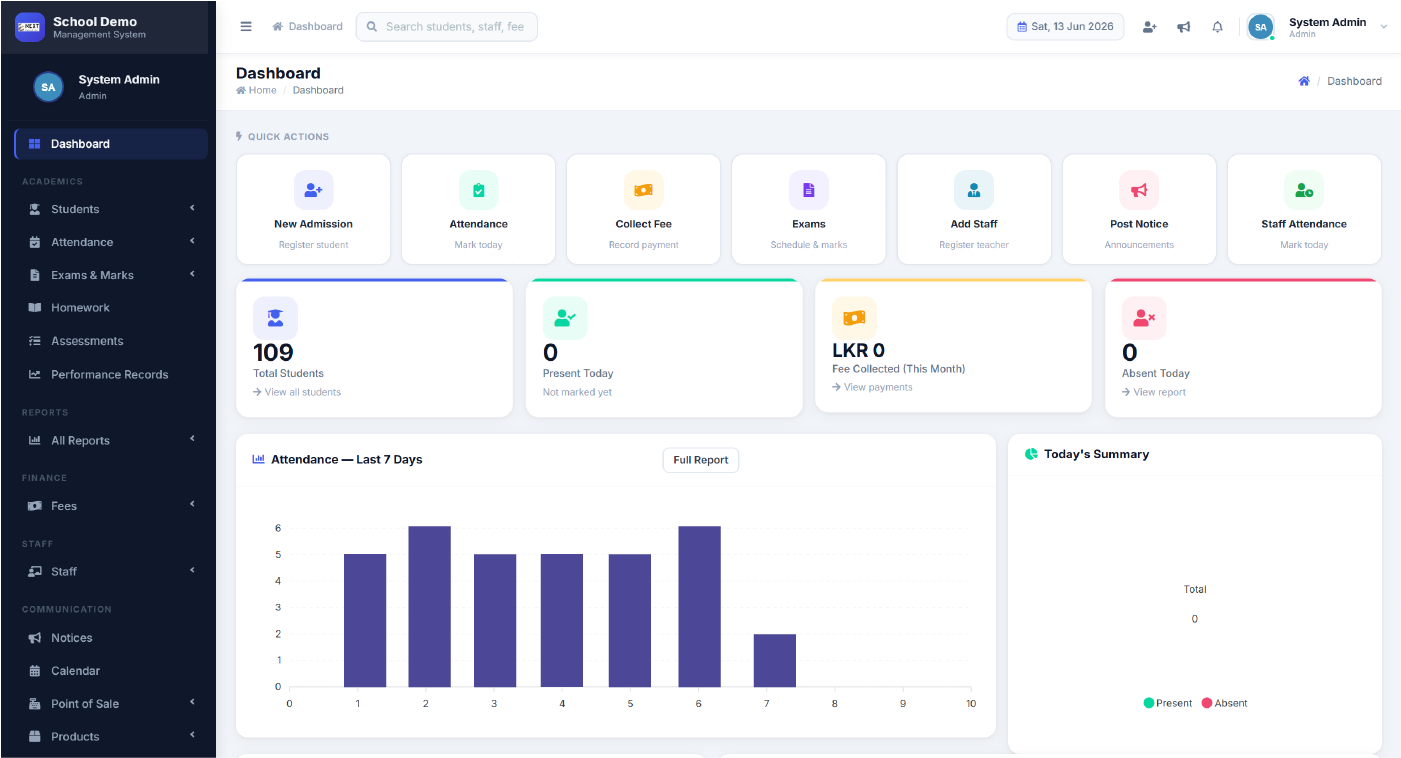
Task: Click the New Admission quick action icon
Action: [313, 190]
